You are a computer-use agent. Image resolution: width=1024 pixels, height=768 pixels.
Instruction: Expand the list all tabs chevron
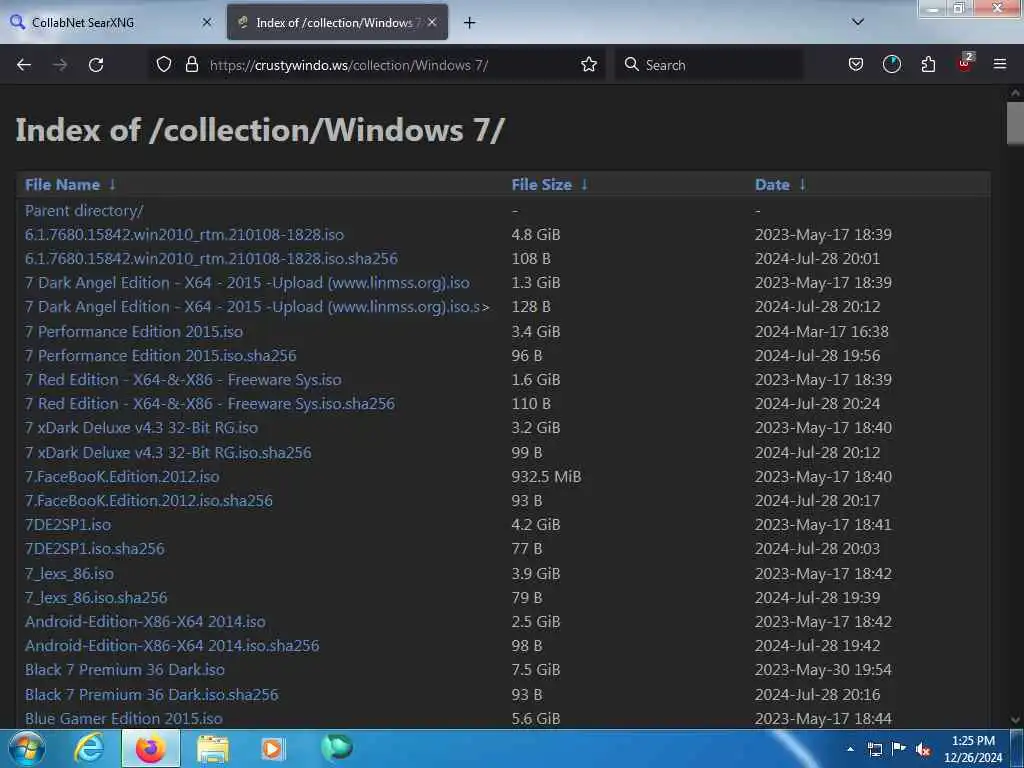858,22
